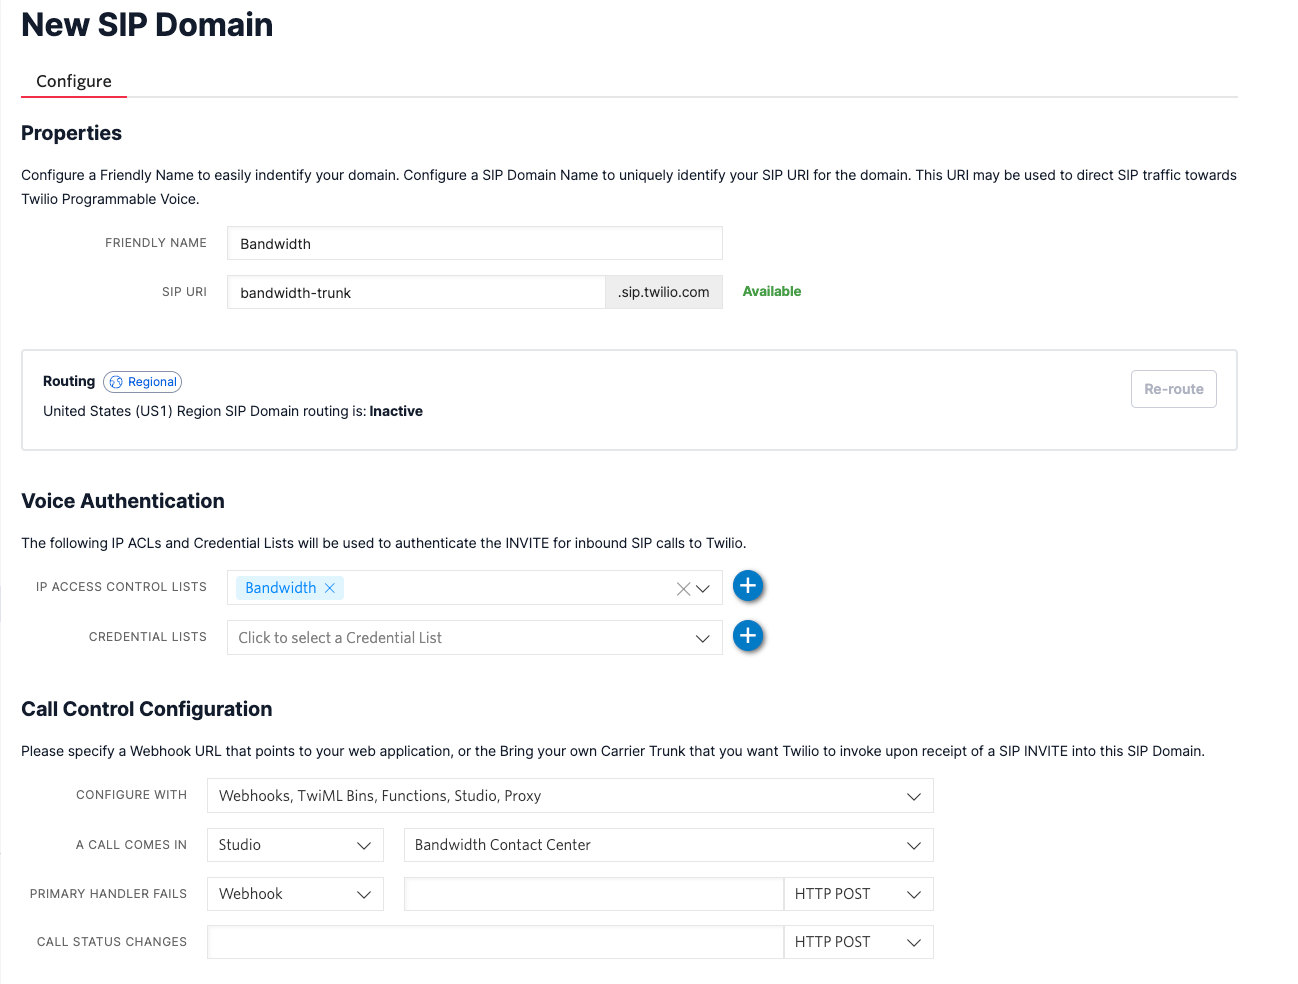The image size is (1298, 984).
Task: Change HTTP method for Call Status Changes
Action: coord(858,942)
